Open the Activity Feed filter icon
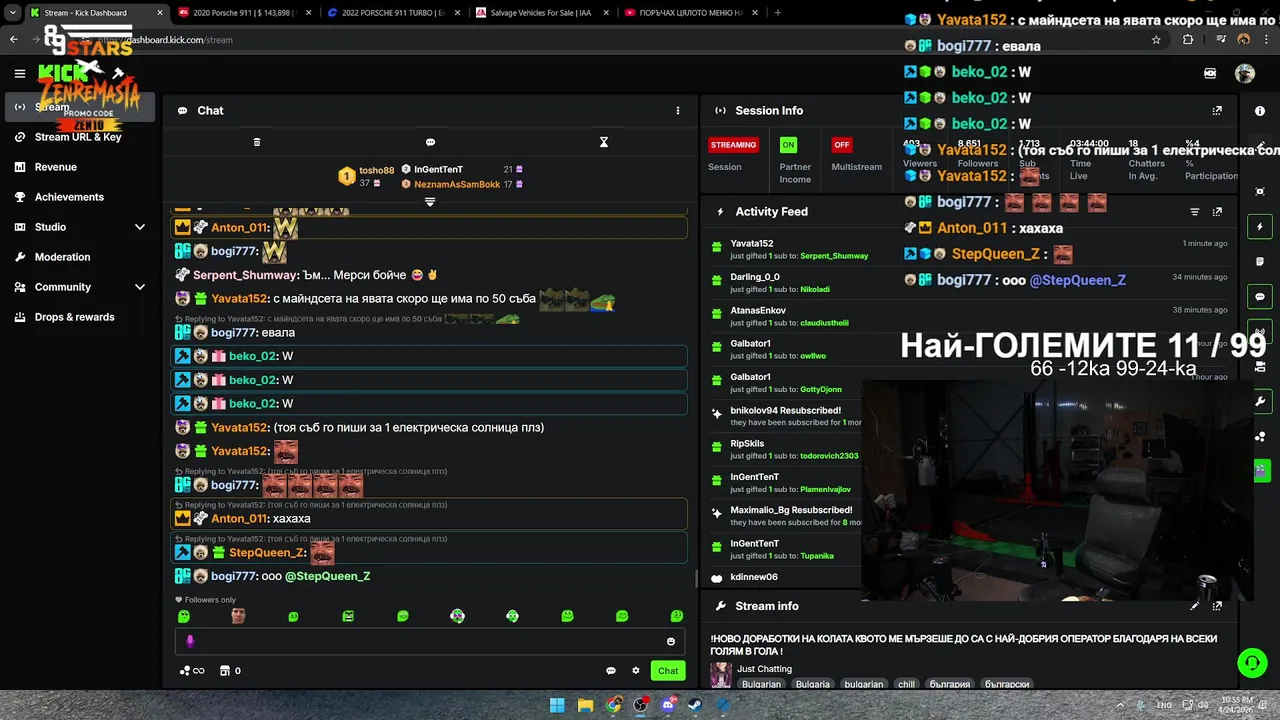Screen dimensions: 1280x720 [1194, 212]
